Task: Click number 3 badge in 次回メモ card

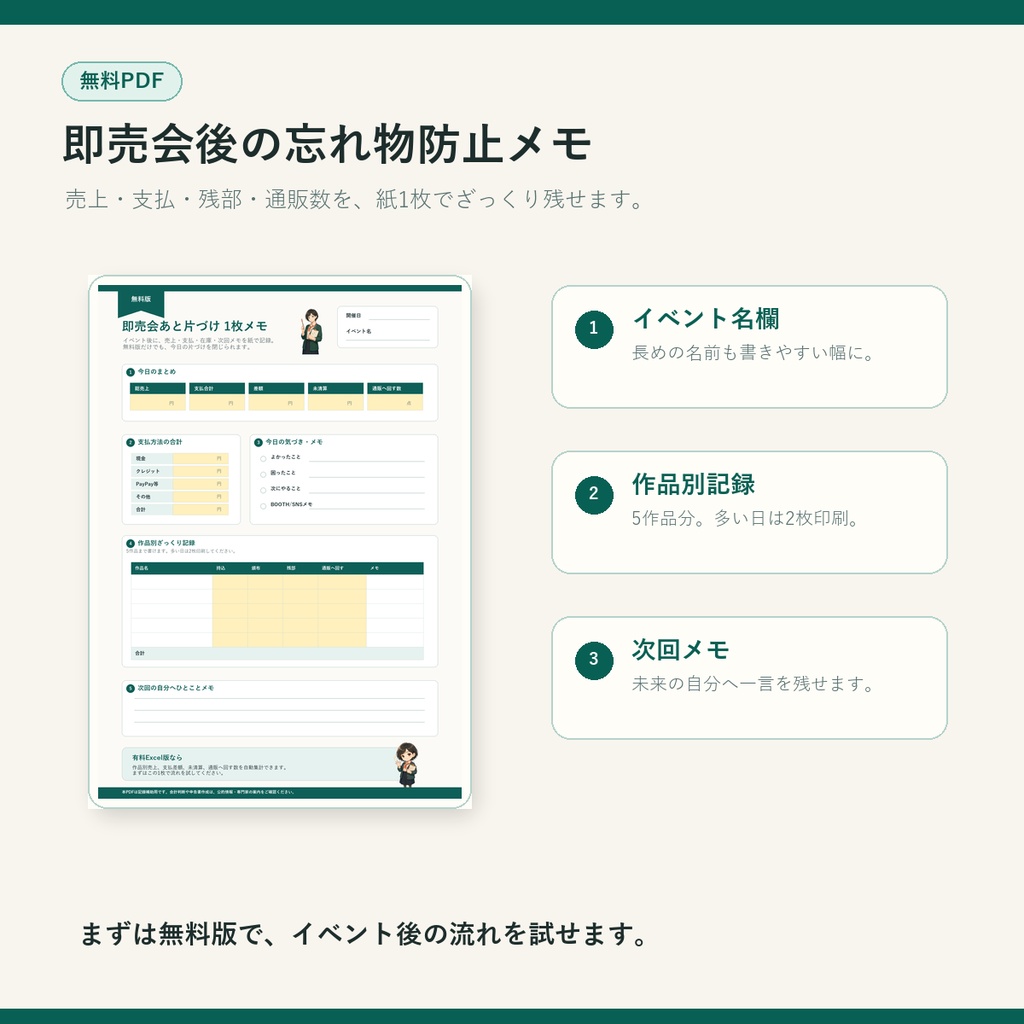Action: pos(594,660)
